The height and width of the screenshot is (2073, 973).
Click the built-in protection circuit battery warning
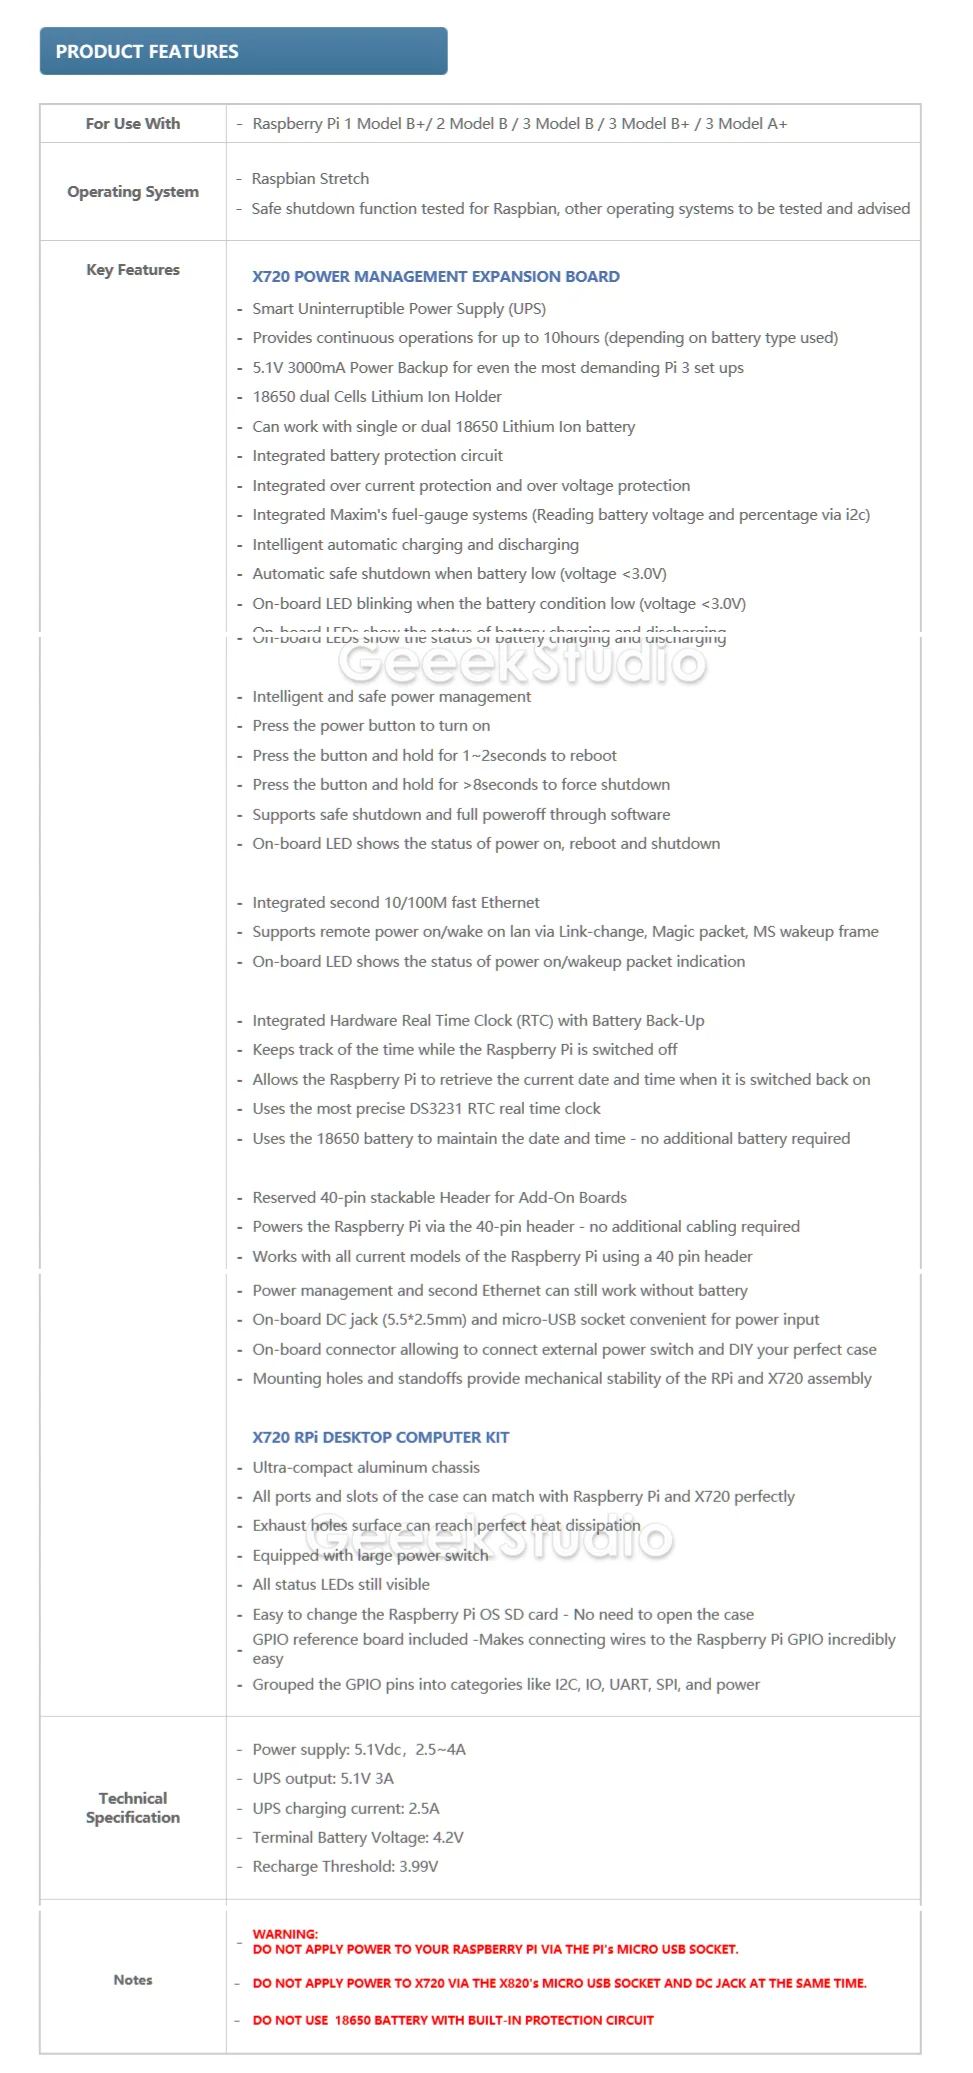pos(453,2020)
